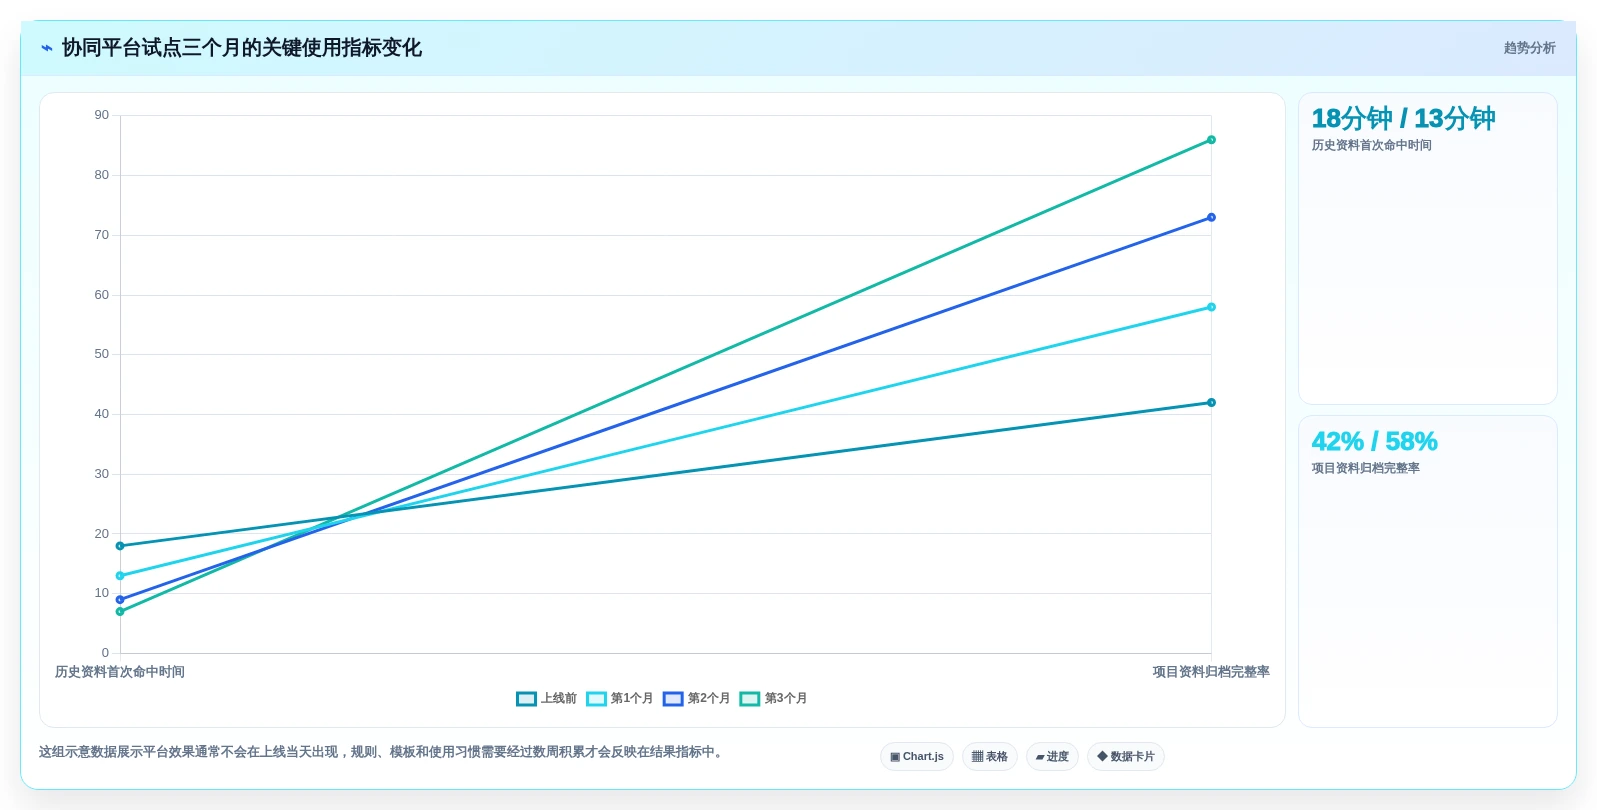Image resolution: width=1597 pixels, height=810 pixels.
Task: Click the 第3个月 data point at 86
Action: point(1211,140)
